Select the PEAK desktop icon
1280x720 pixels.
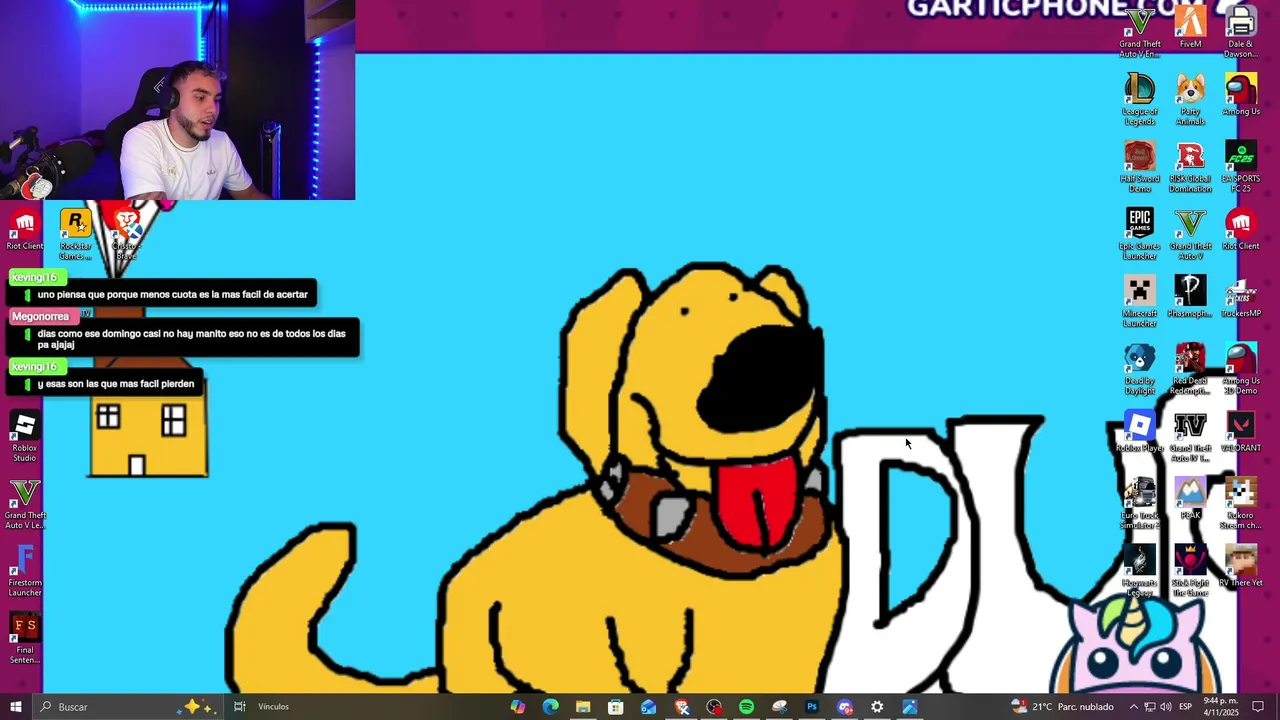1190,498
